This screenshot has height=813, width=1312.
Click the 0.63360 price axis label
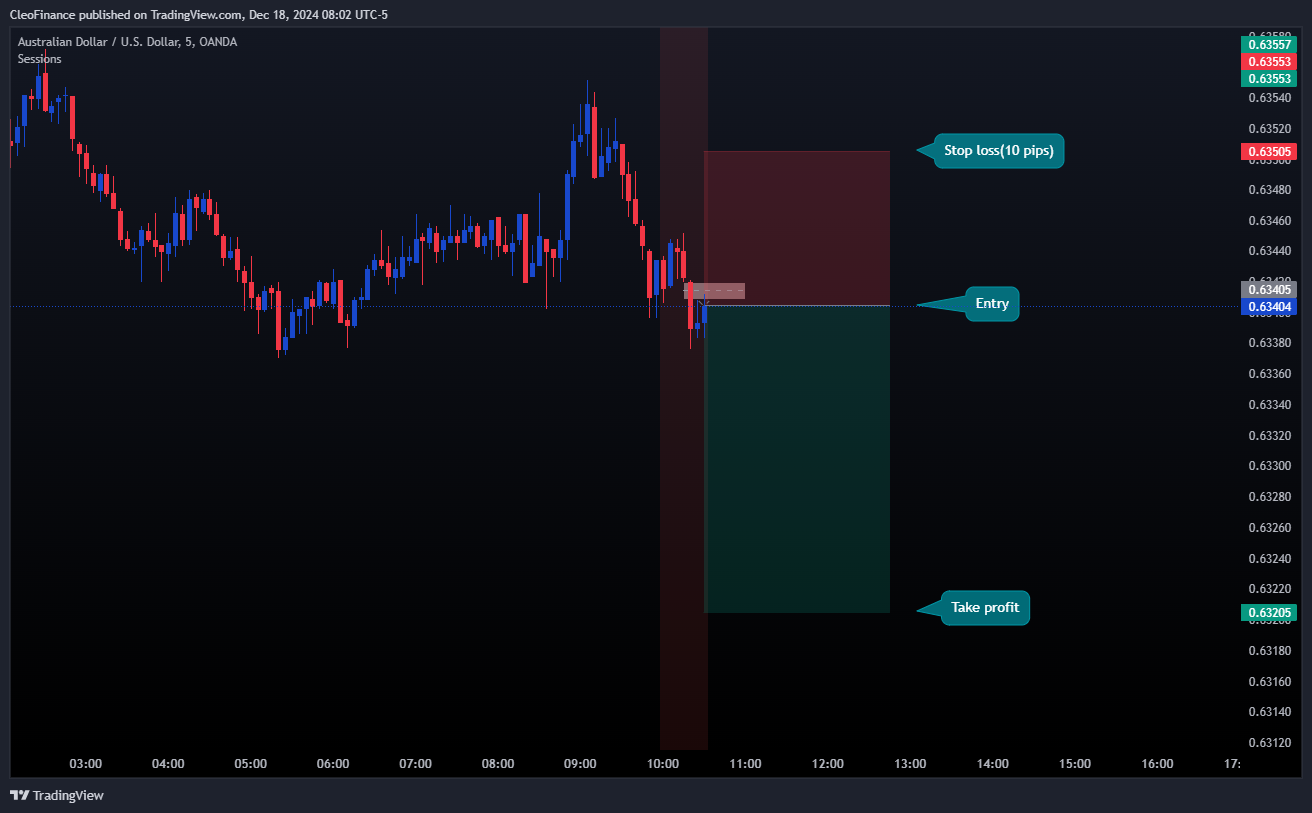(x=1269, y=374)
